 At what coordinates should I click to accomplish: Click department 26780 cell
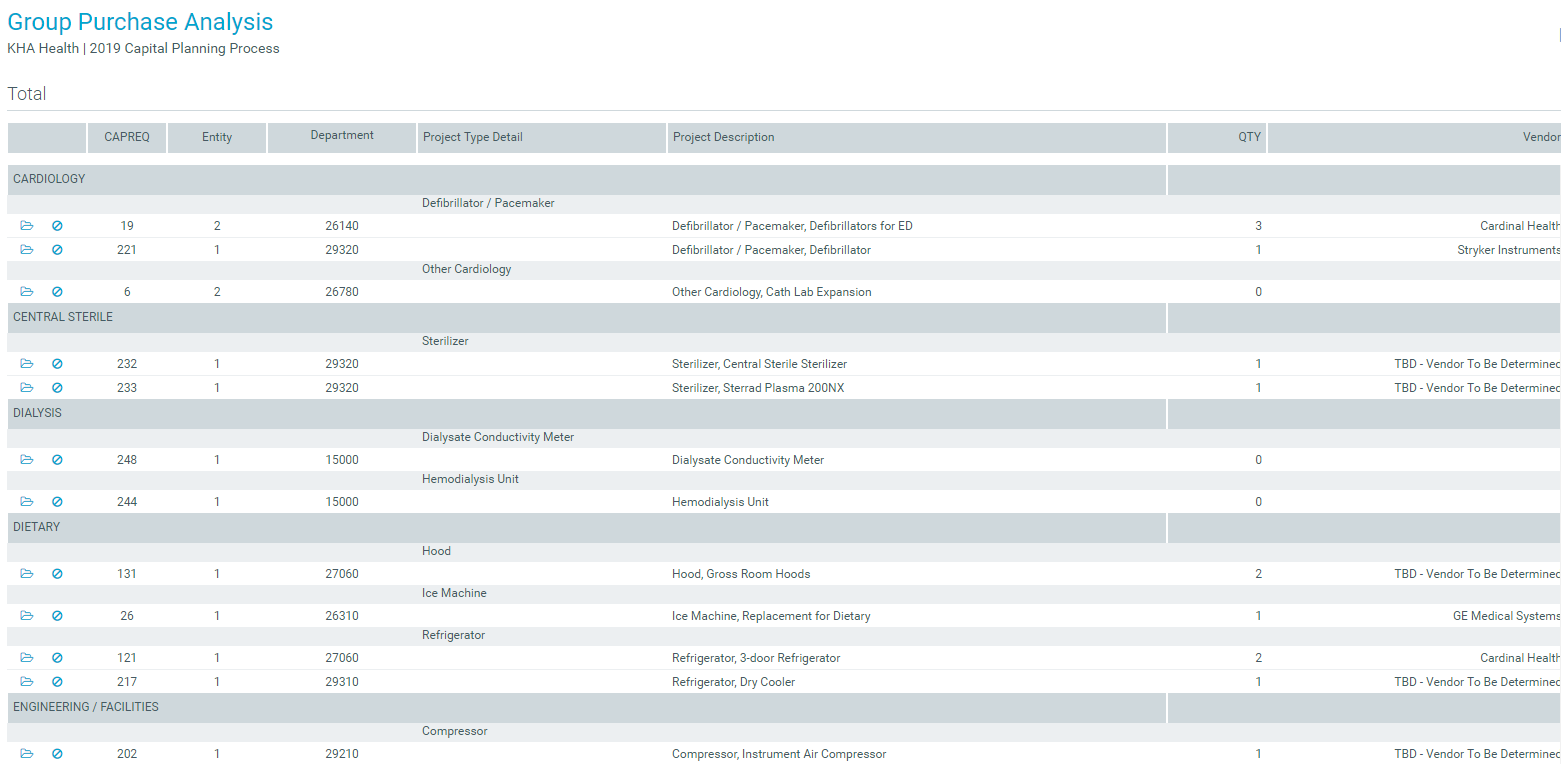[342, 292]
